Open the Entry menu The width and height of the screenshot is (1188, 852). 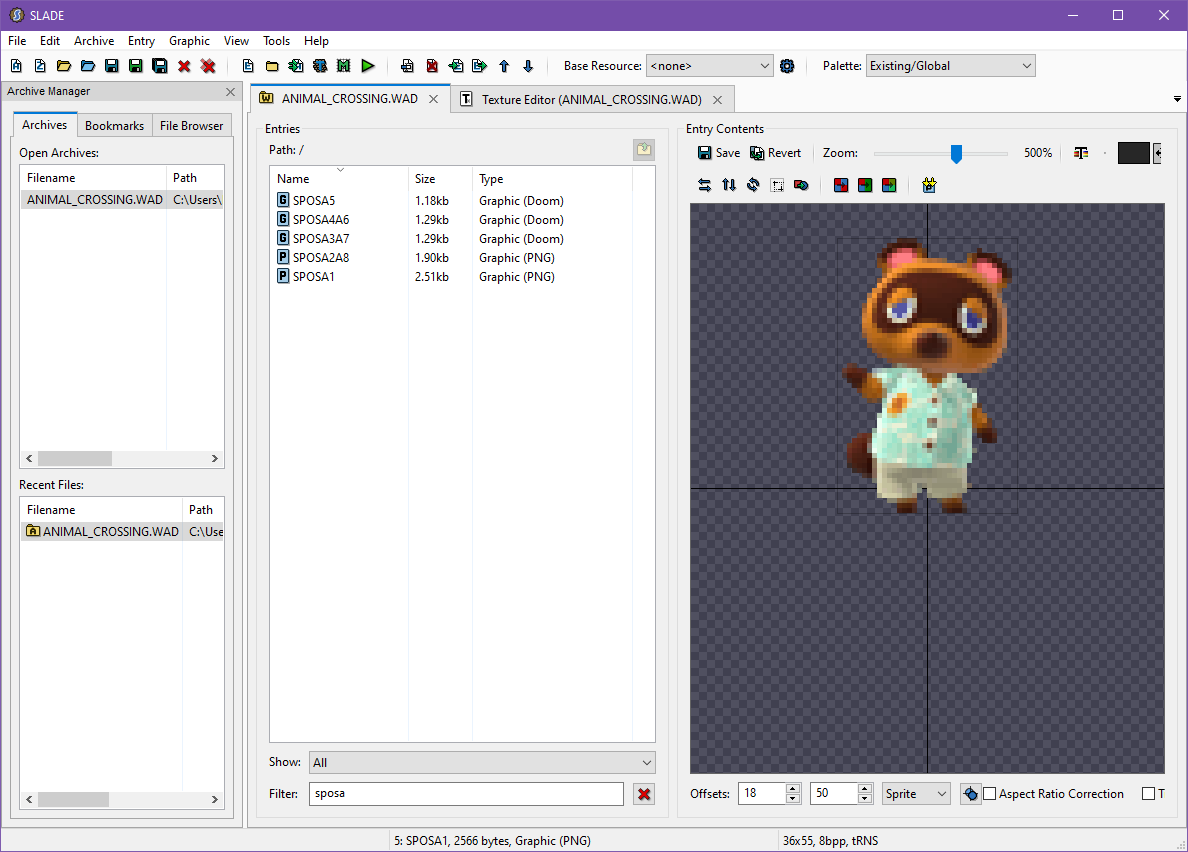click(141, 41)
